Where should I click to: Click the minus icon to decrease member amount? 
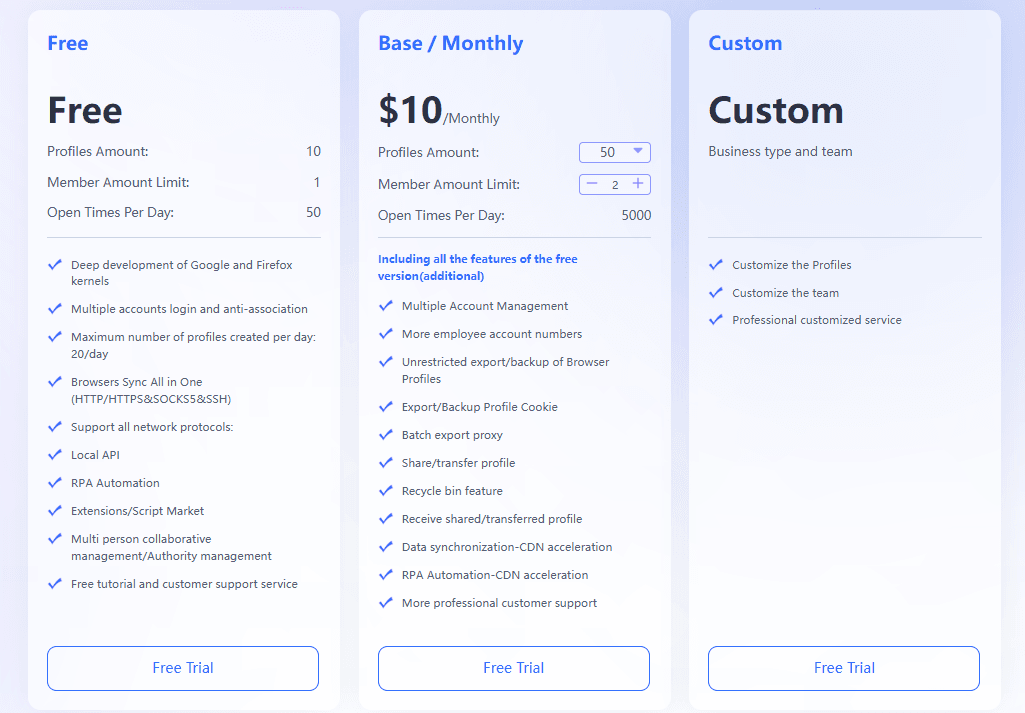click(x=592, y=184)
